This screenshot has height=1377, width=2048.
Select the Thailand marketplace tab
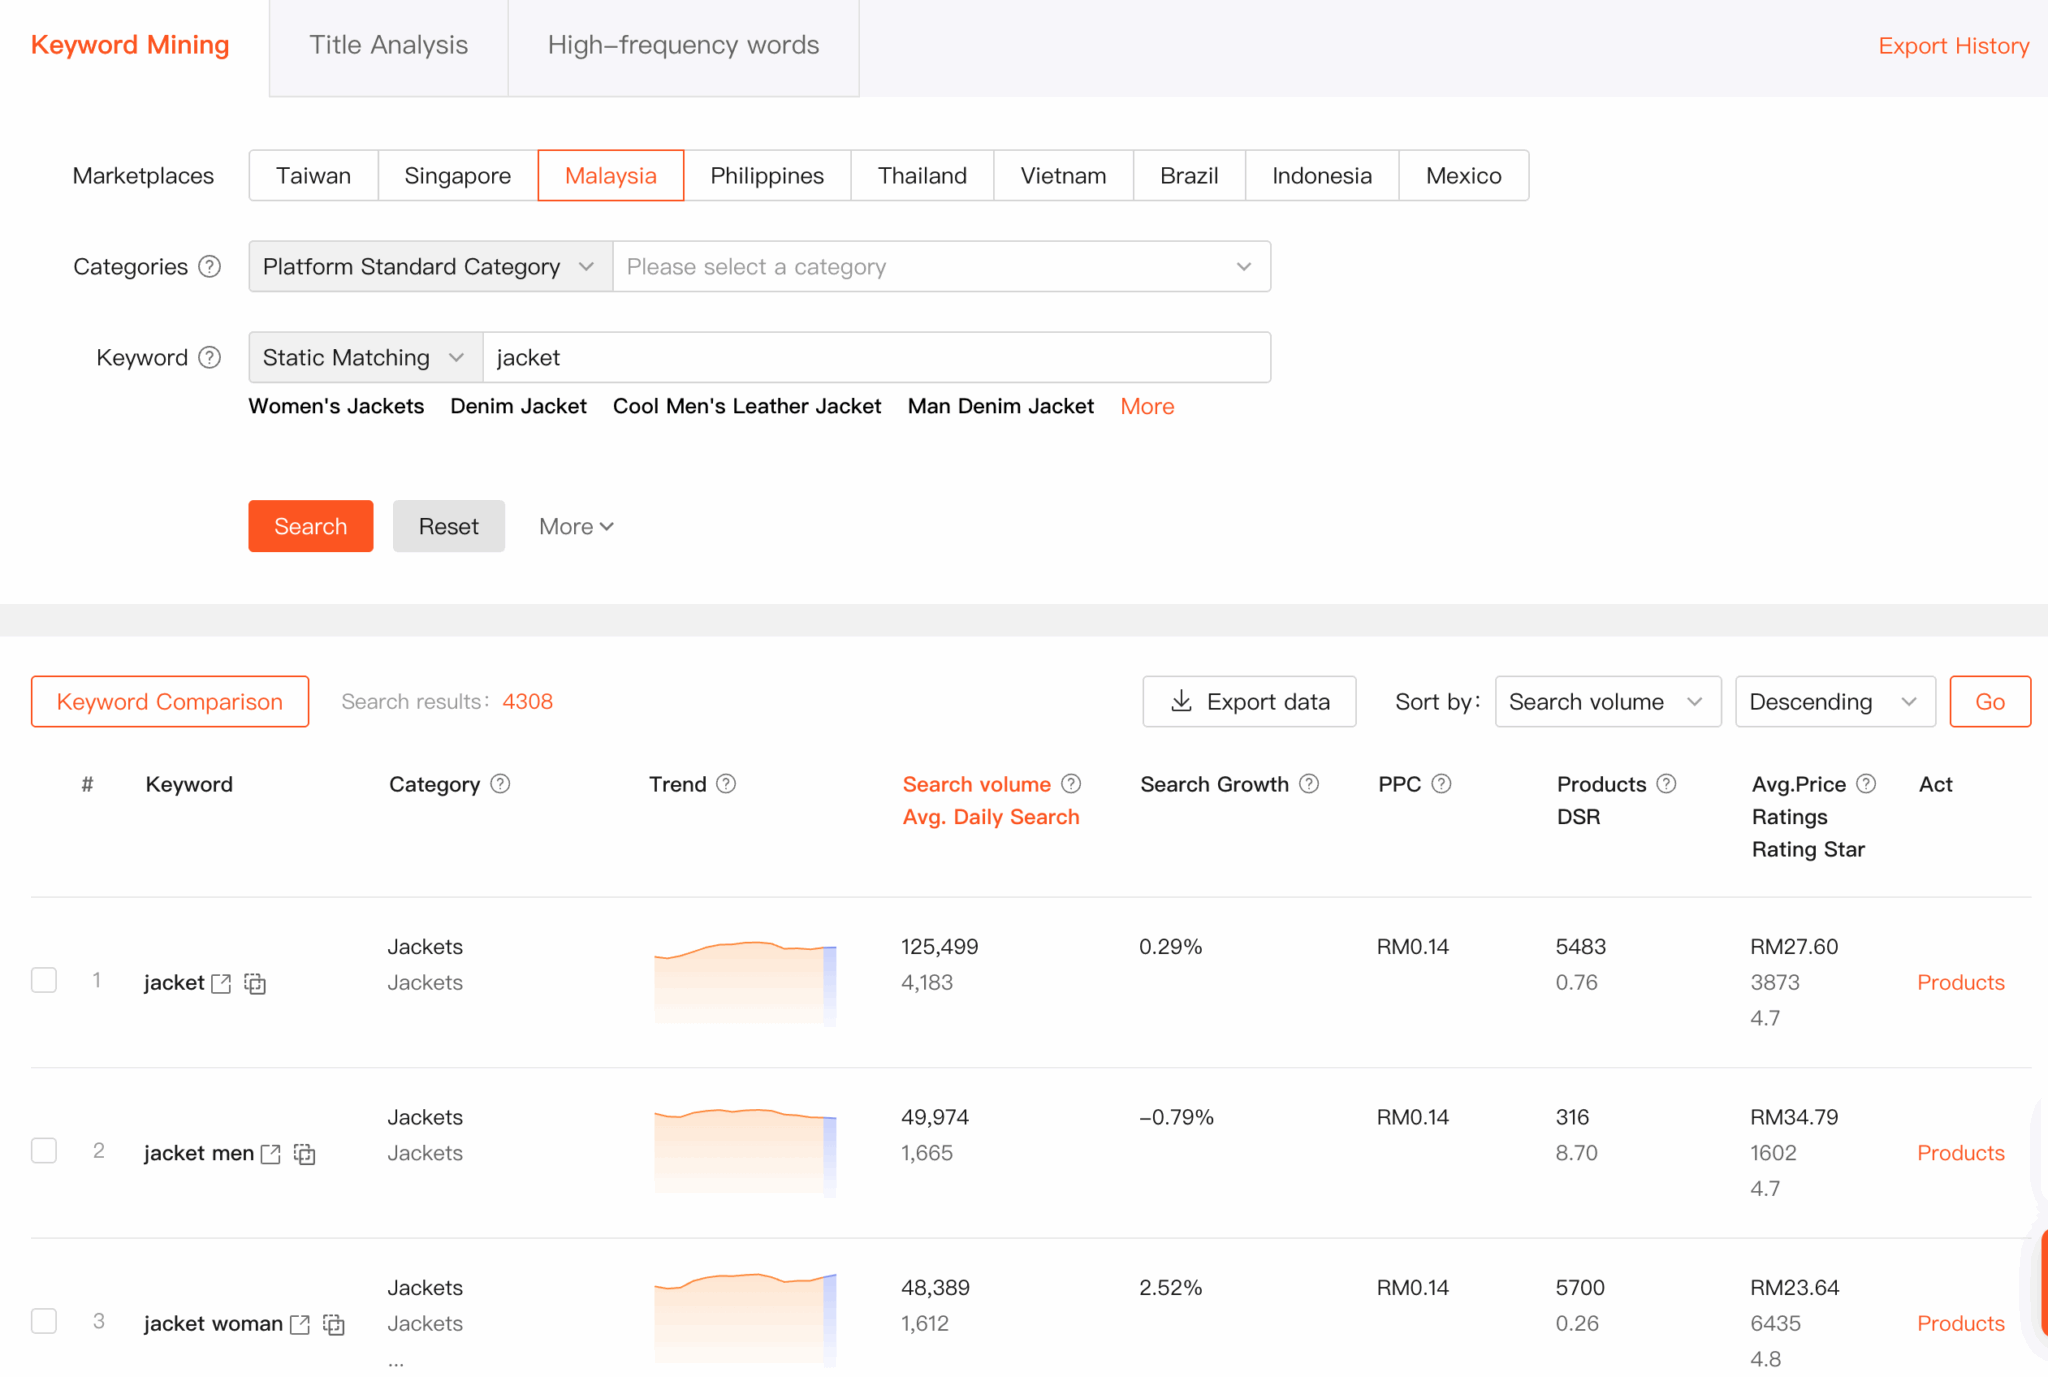(x=921, y=175)
